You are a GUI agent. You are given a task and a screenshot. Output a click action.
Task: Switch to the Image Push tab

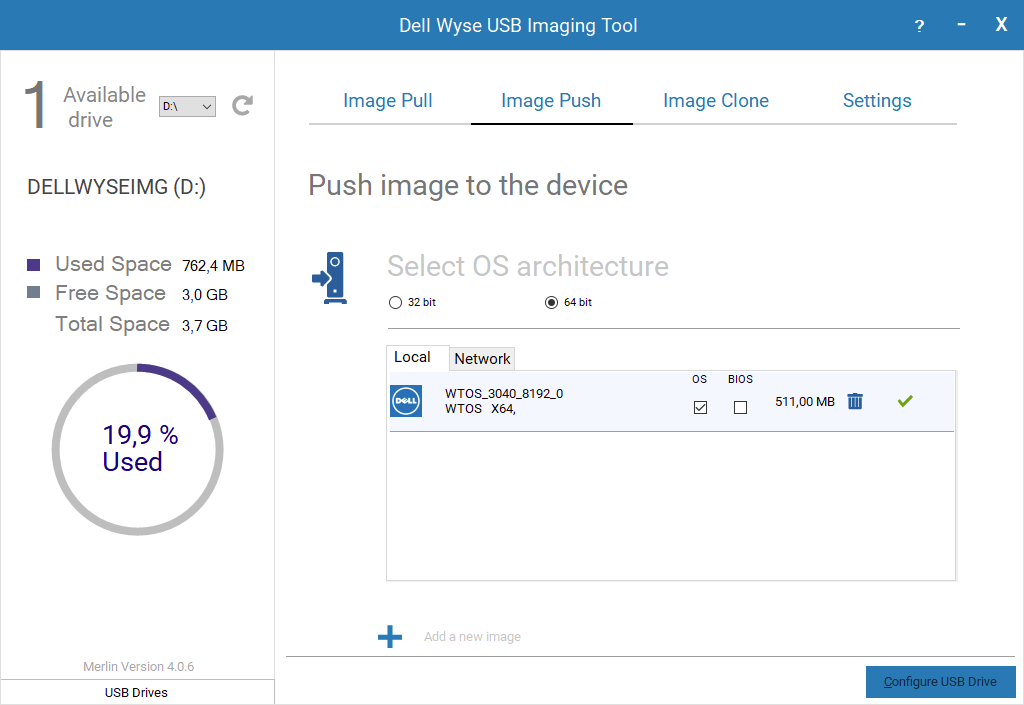point(551,101)
